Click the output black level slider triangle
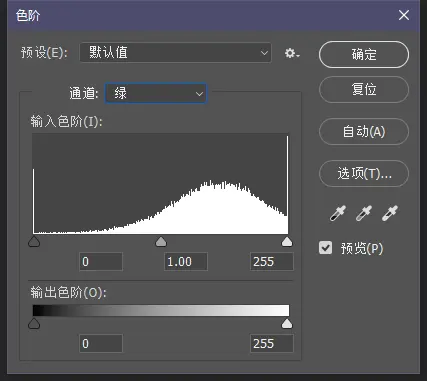This screenshot has height=381, width=427. click(x=34, y=323)
